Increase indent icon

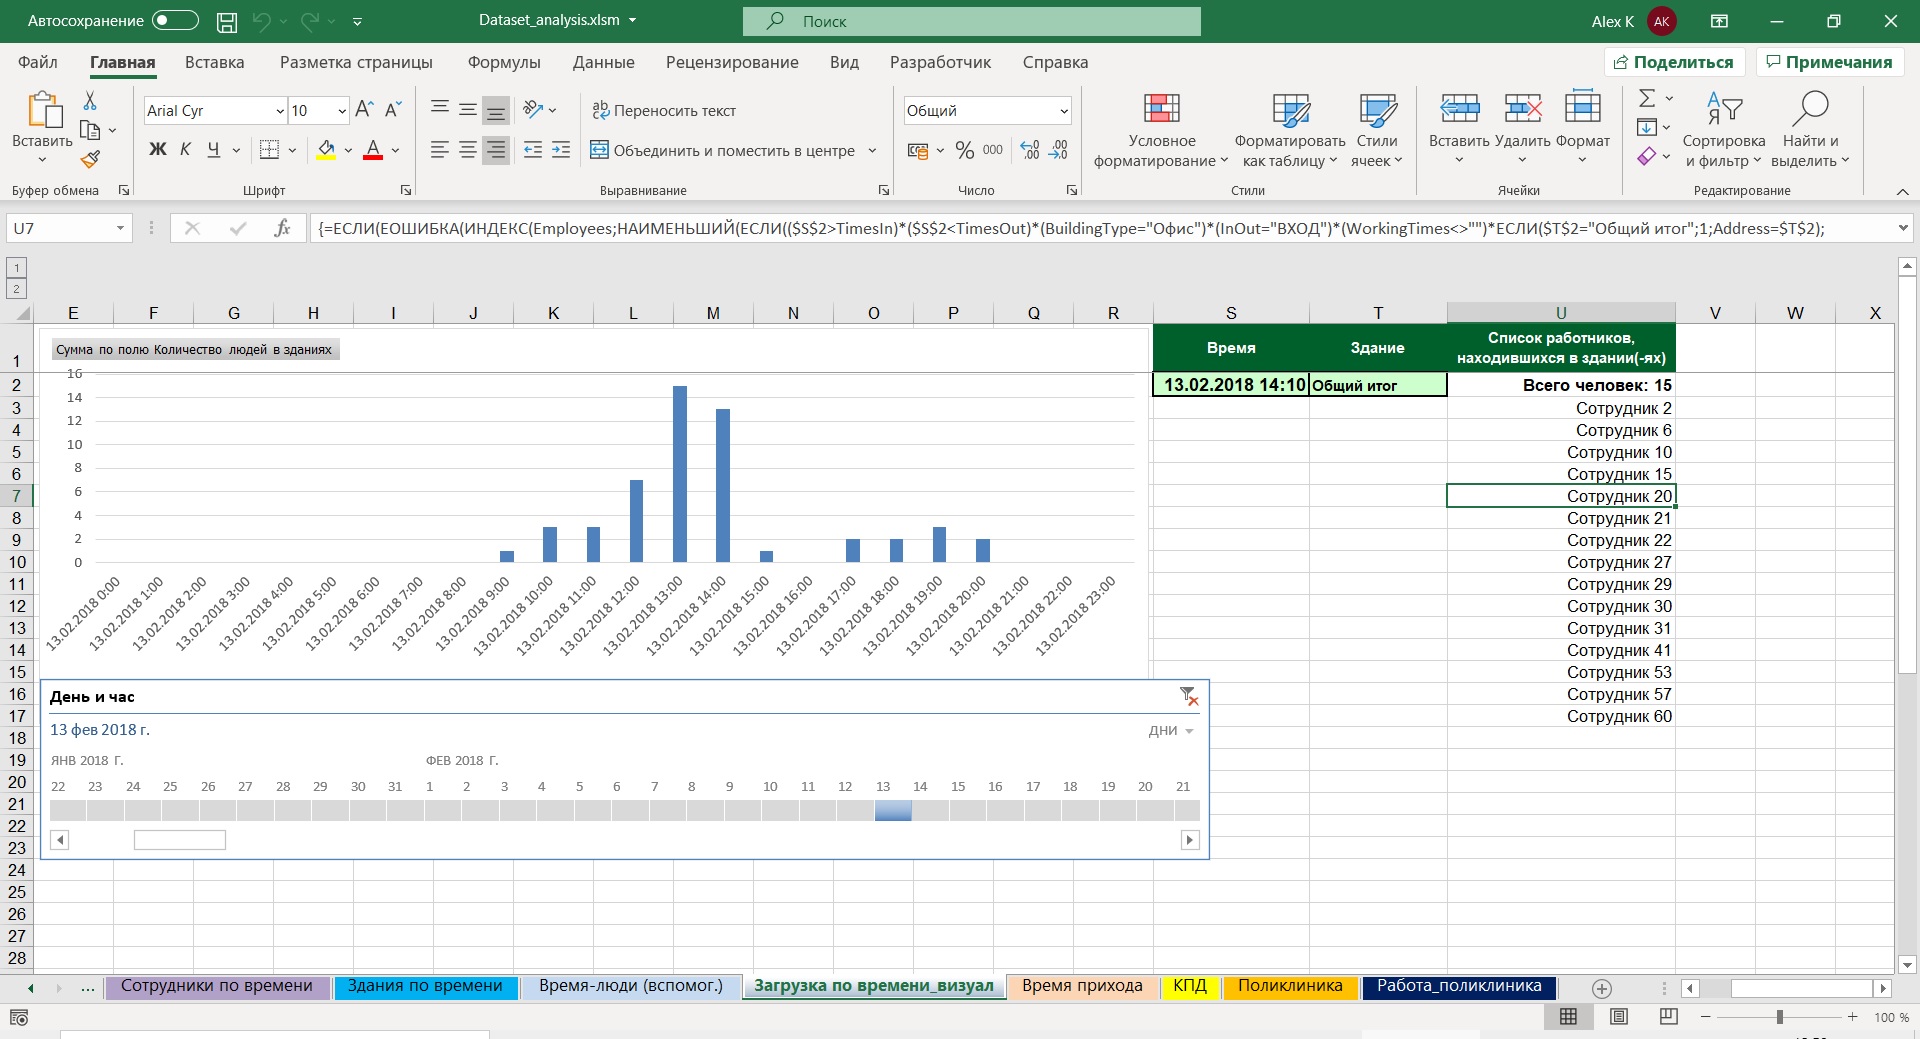(561, 150)
